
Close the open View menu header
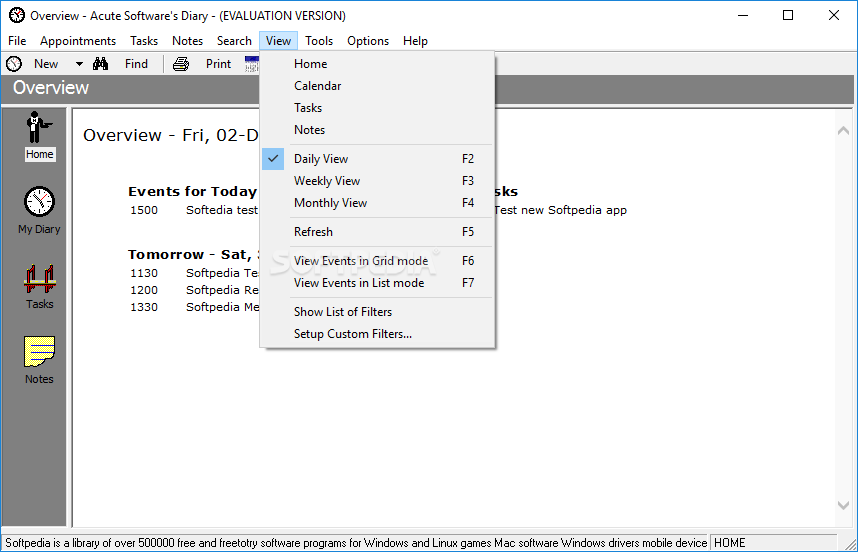(279, 41)
